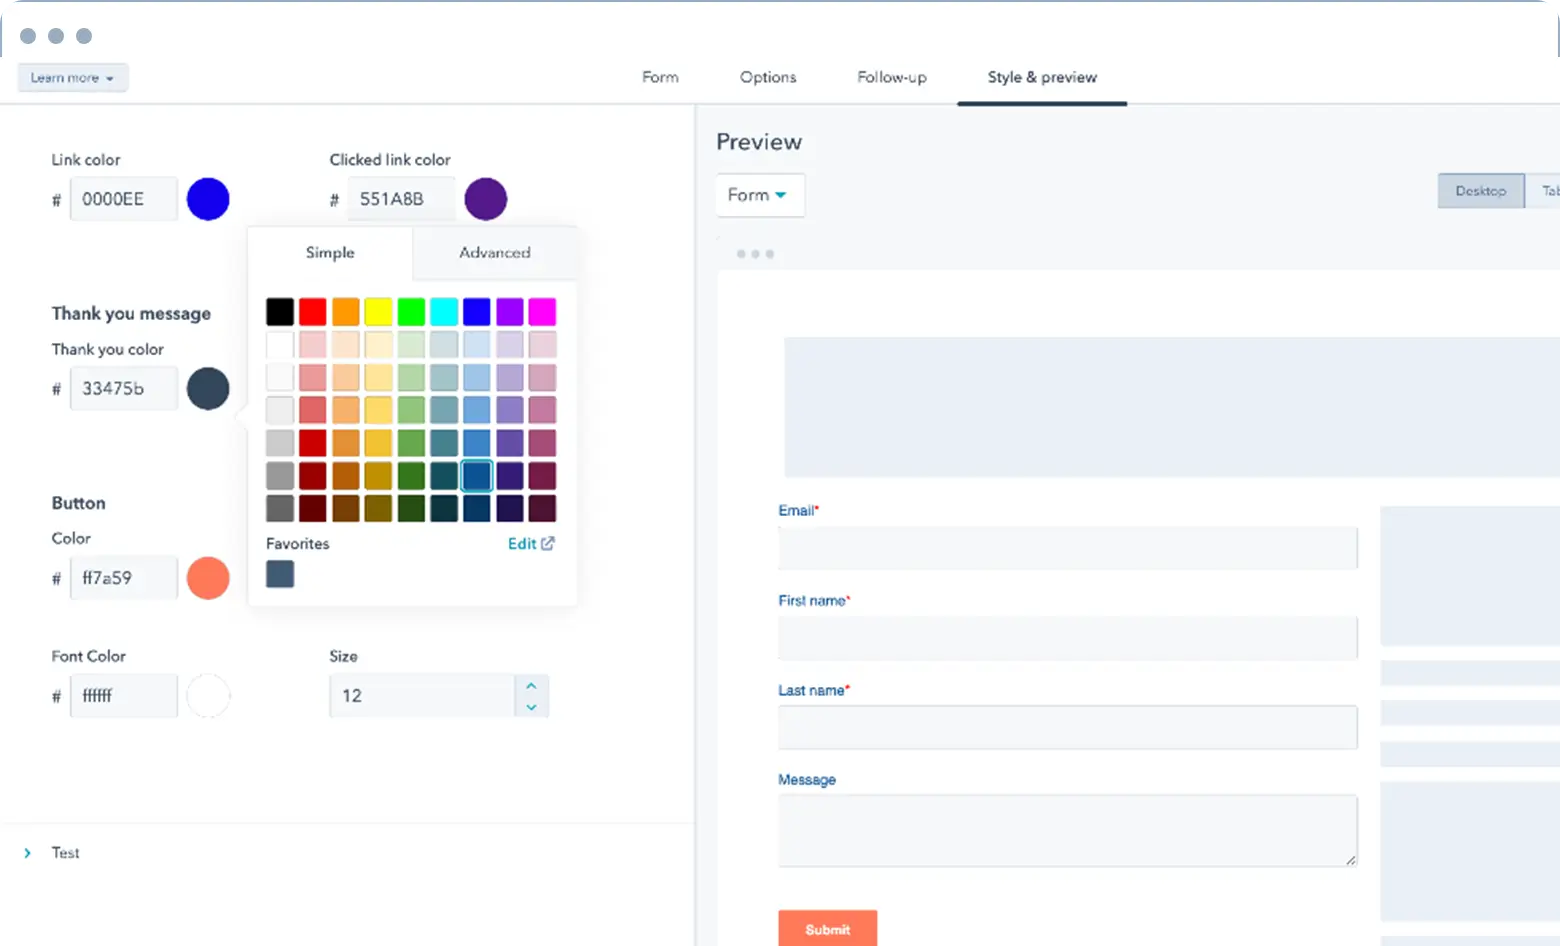Pick the bright red swatch in top row

pyautogui.click(x=313, y=312)
